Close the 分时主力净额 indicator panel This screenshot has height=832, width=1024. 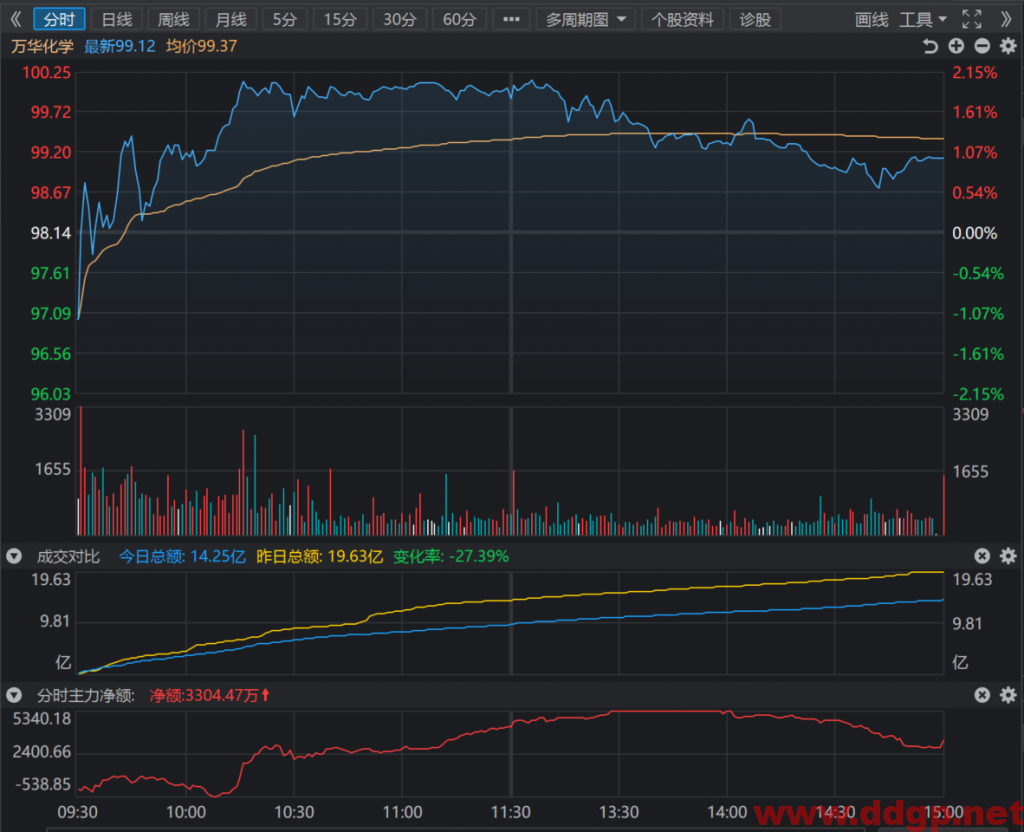[982, 695]
